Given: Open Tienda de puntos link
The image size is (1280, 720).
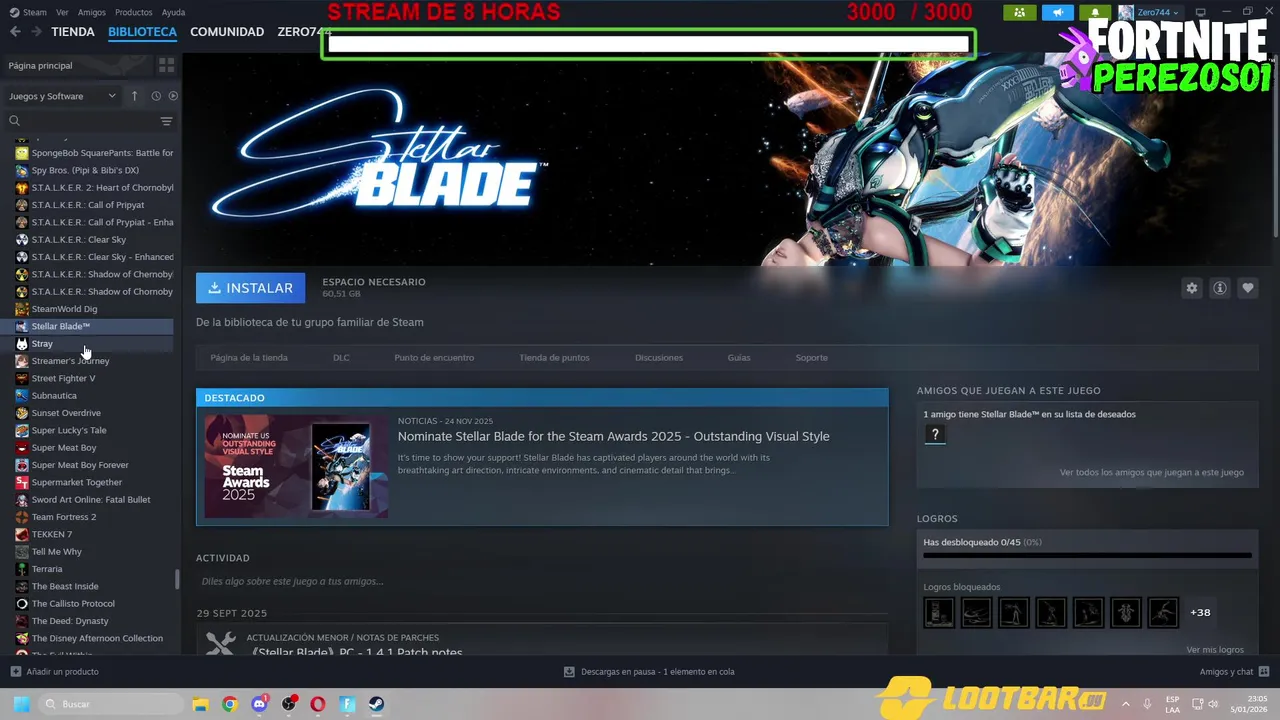Looking at the screenshot, I should coord(554,357).
